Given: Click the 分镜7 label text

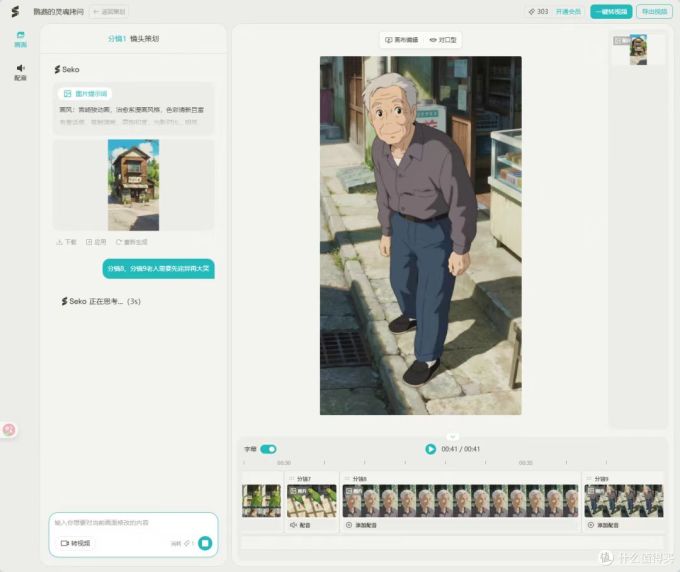Looking at the screenshot, I should point(304,479).
